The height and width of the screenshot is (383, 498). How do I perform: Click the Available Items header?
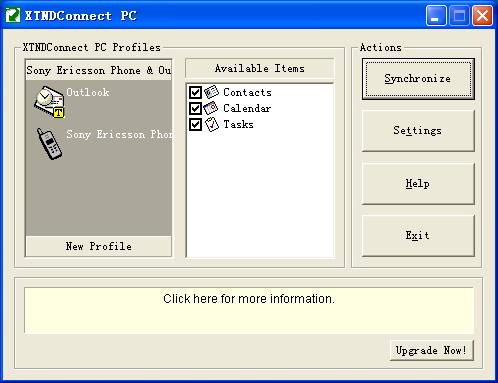[260, 68]
